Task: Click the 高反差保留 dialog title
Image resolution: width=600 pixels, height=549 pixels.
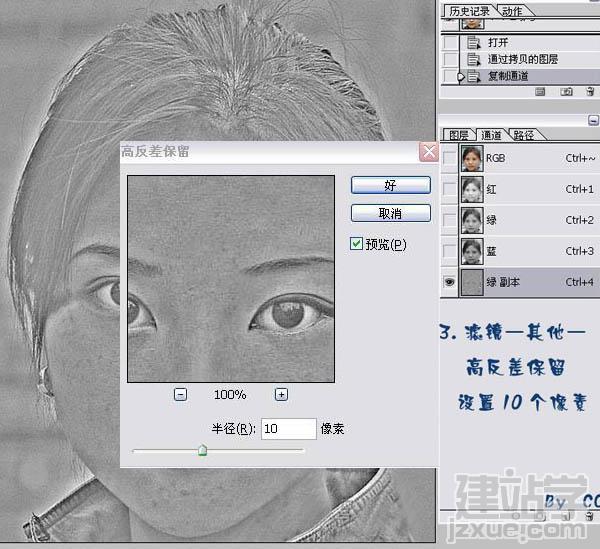Action: coord(155,152)
